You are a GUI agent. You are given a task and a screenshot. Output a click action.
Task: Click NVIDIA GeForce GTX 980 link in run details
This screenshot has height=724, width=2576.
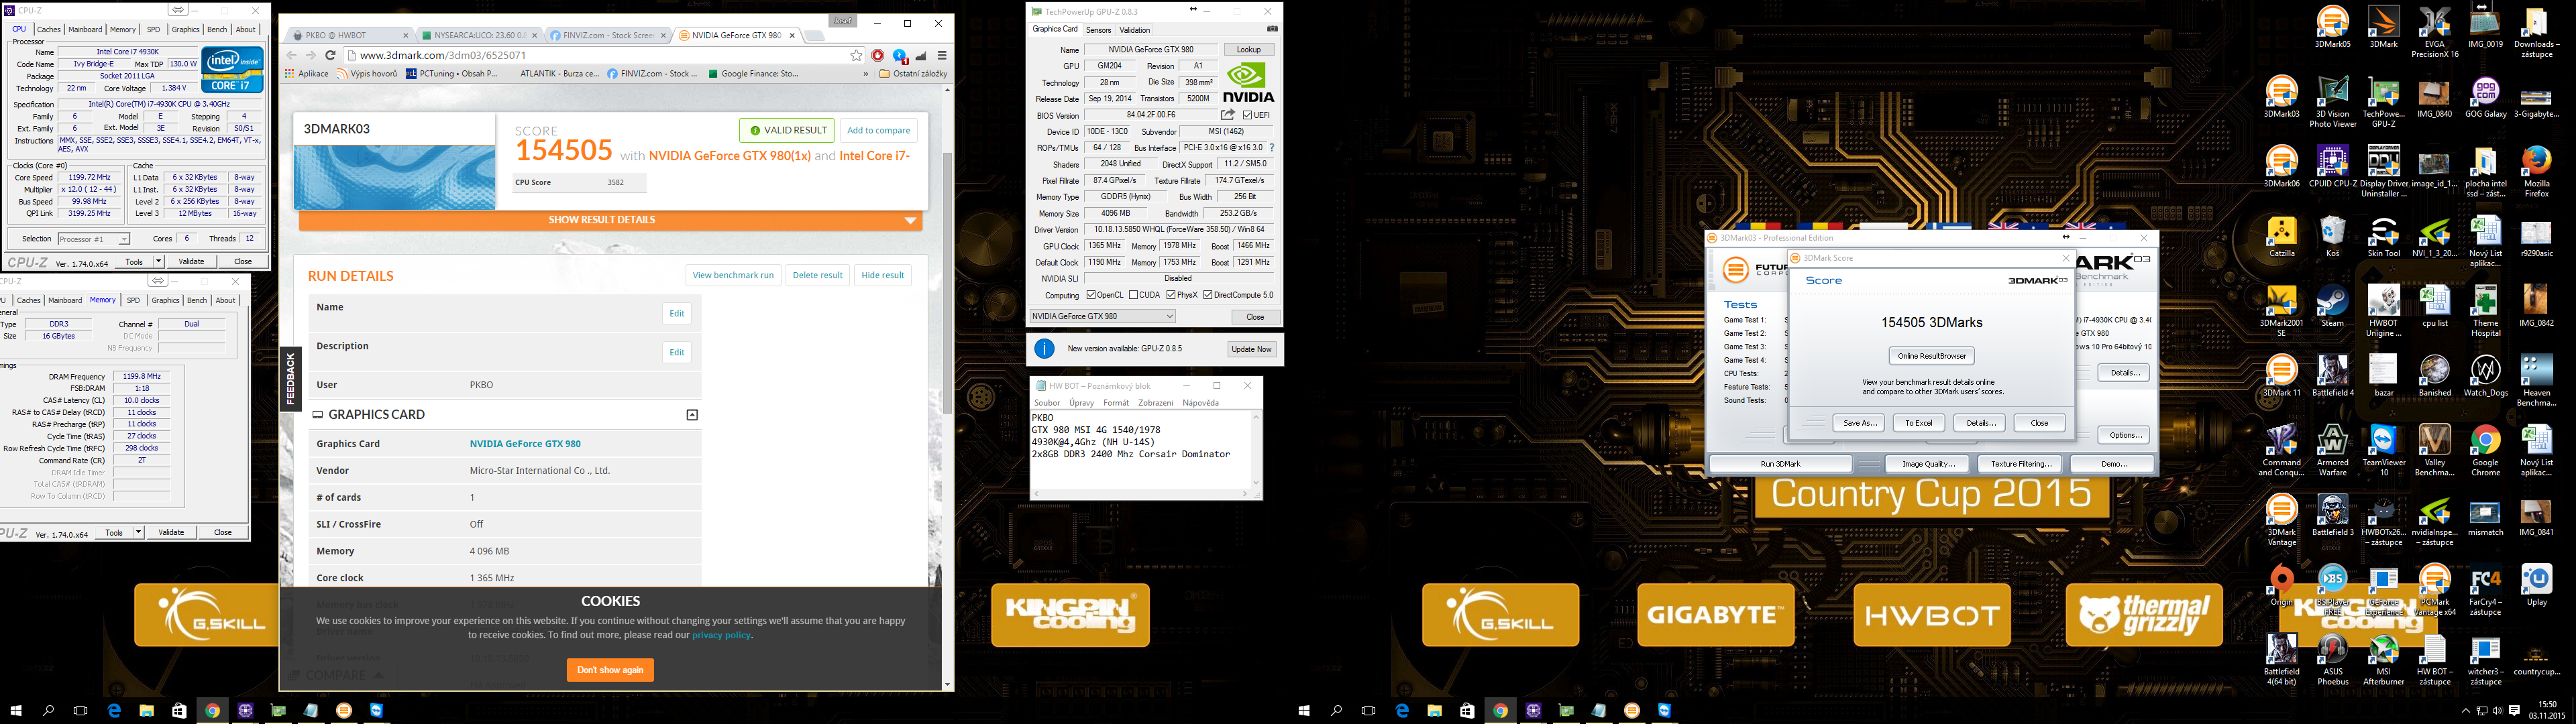525,444
